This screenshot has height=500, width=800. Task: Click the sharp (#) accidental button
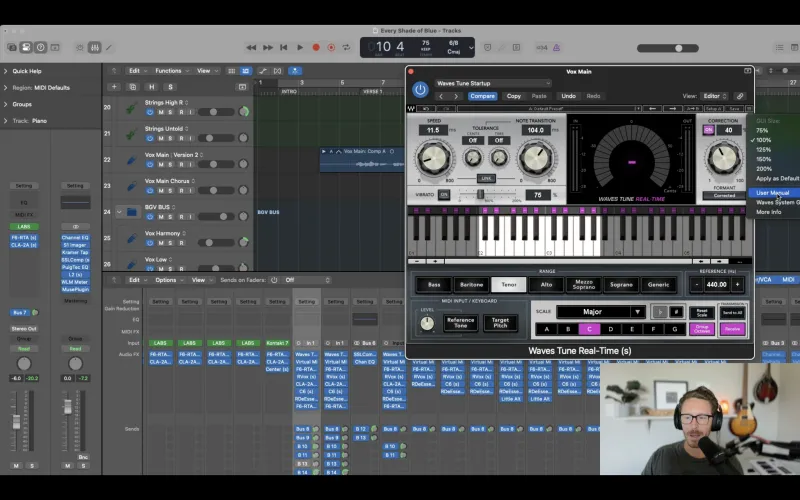(676, 312)
